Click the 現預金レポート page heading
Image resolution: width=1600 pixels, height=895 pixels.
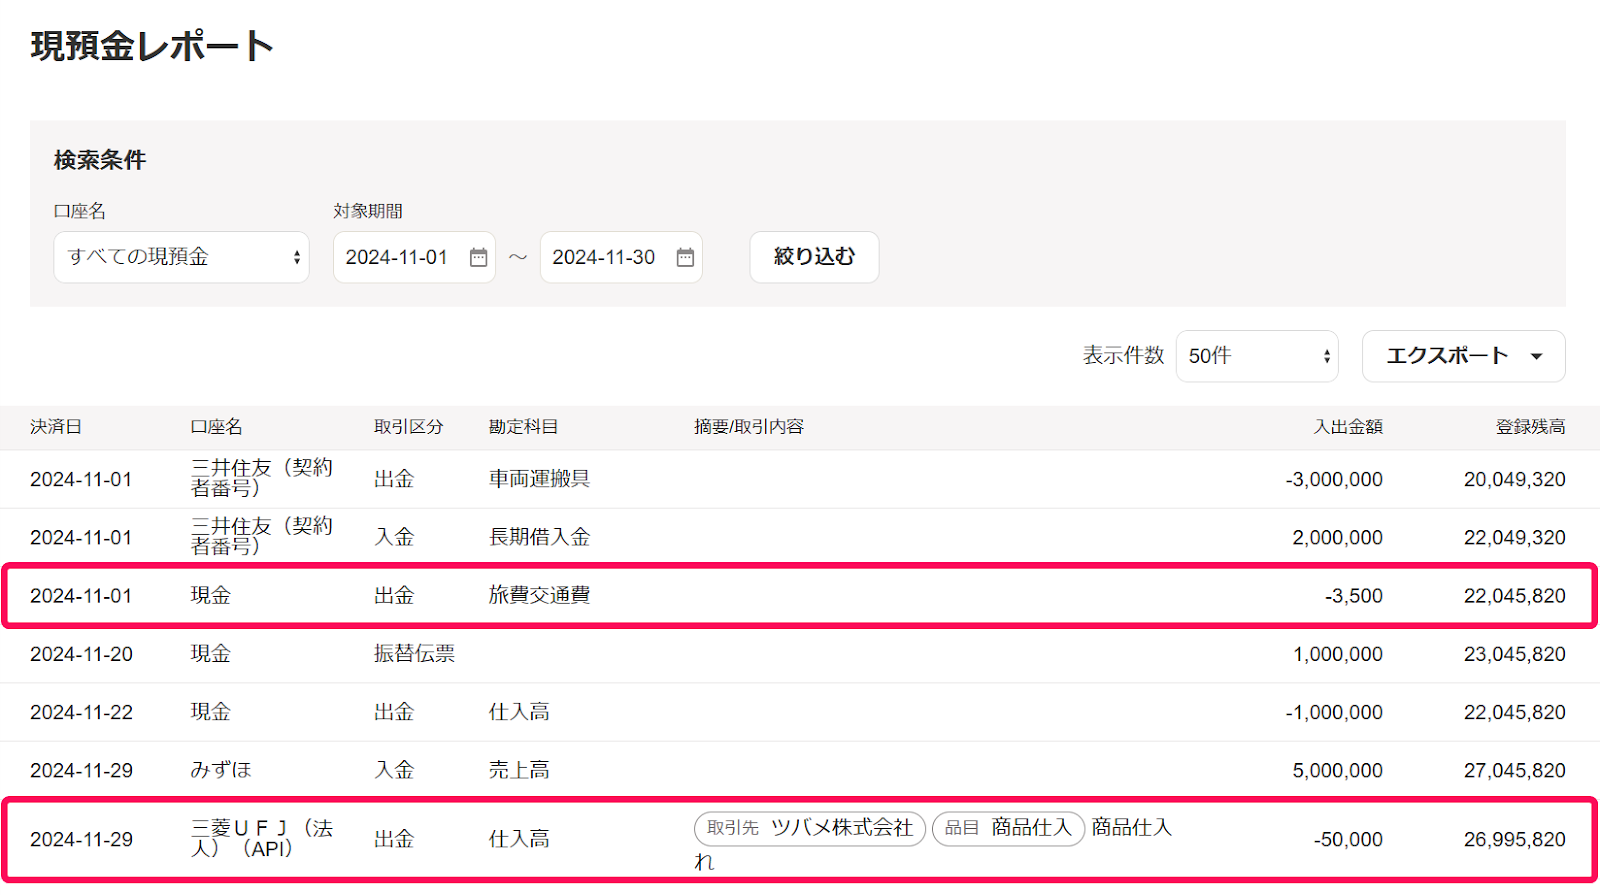tap(152, 46)
